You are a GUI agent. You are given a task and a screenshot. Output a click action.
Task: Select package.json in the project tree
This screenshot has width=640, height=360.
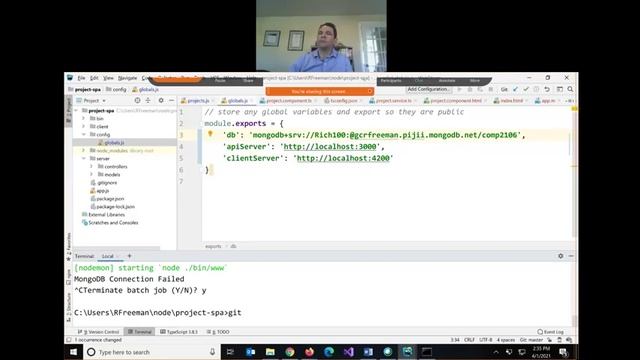(110, 199)
